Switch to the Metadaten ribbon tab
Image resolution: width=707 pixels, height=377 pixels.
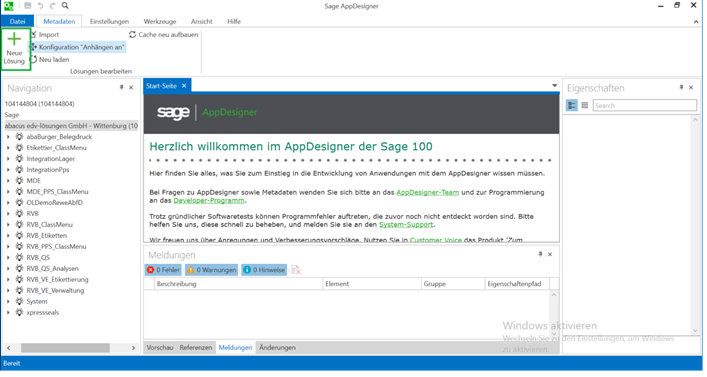59,21
